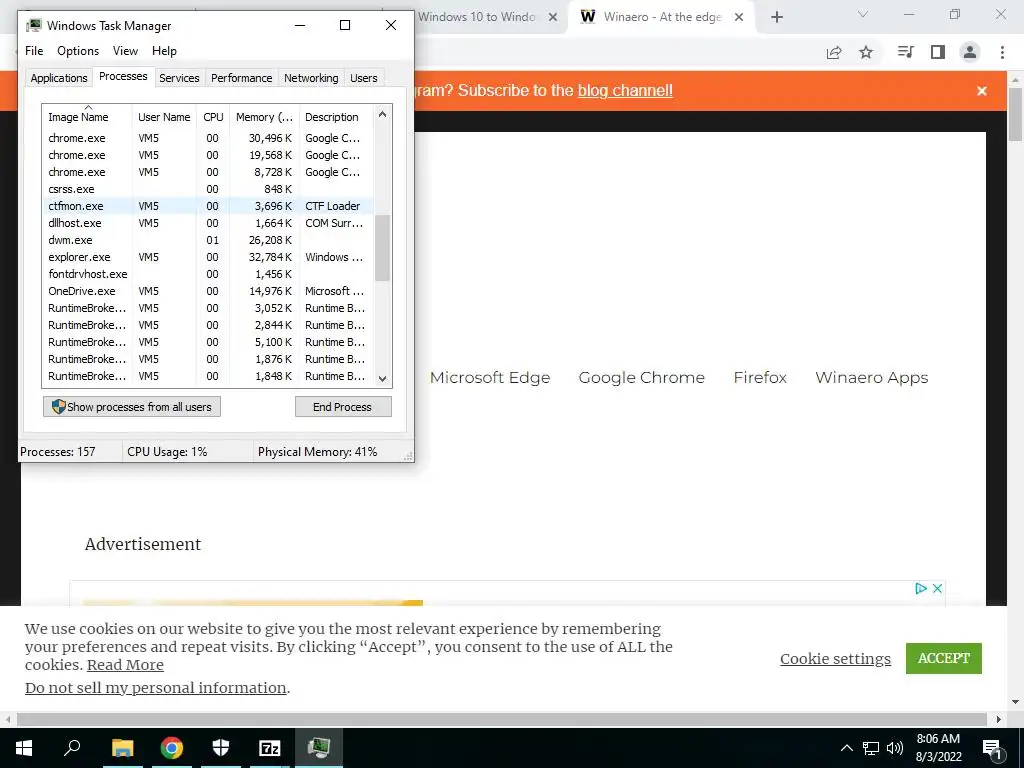Open volume control tray icon
Screen dimensions: 1024x768
tap(895, 748)
